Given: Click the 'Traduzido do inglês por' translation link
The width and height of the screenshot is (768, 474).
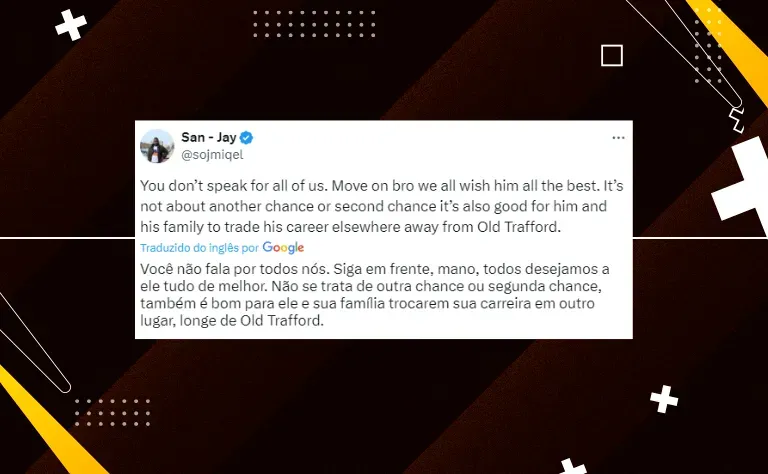Looking at the screenshot, I should pos(199,248).
